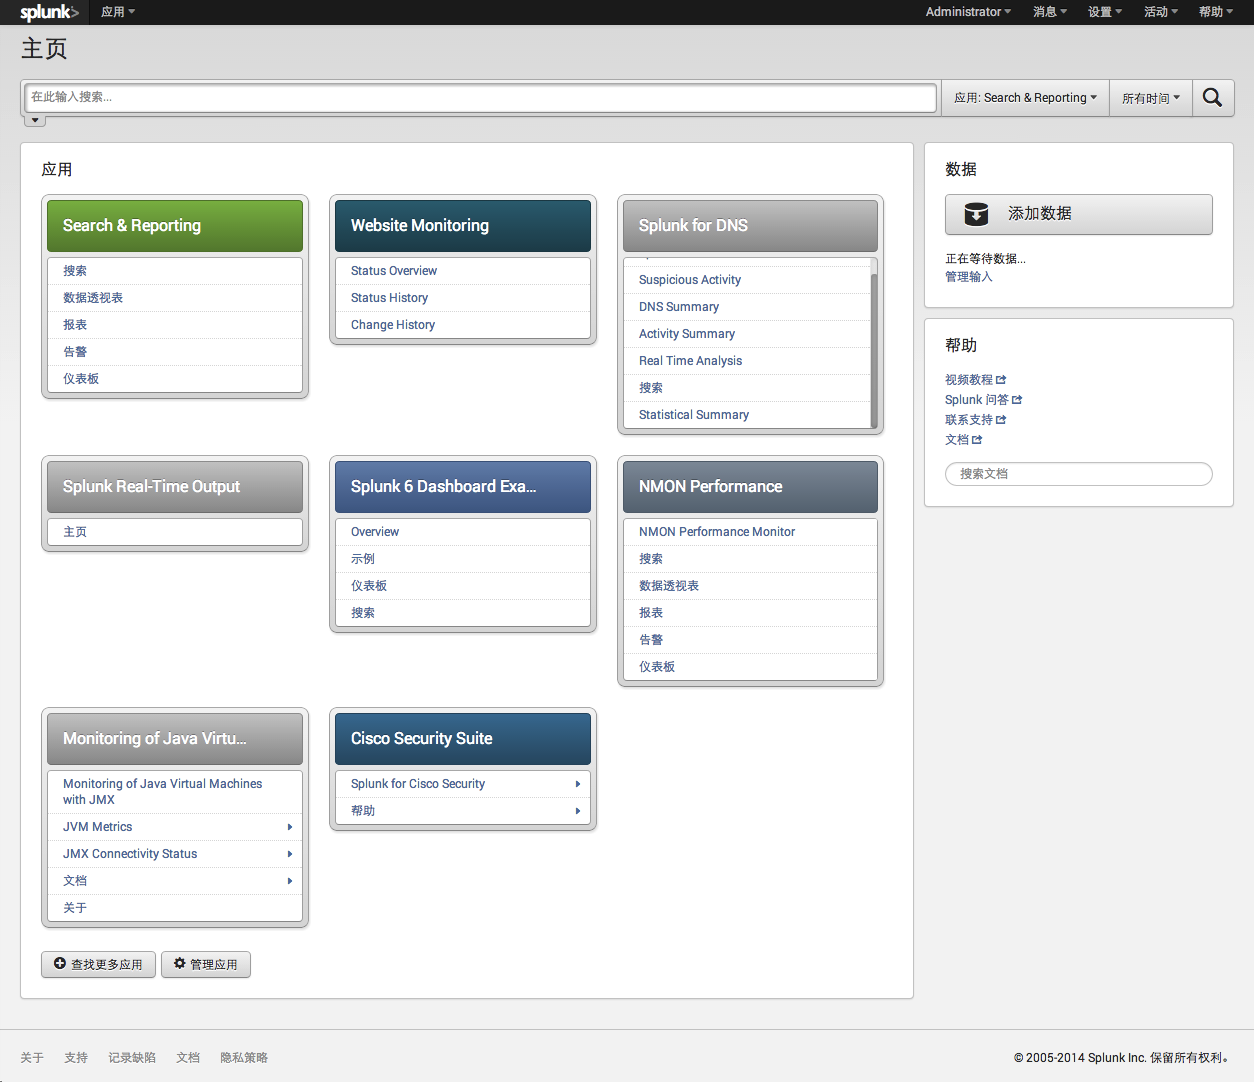Open the Administrator menu
Viewport: 1254px width, 1082px height.
tap(967, 12)
